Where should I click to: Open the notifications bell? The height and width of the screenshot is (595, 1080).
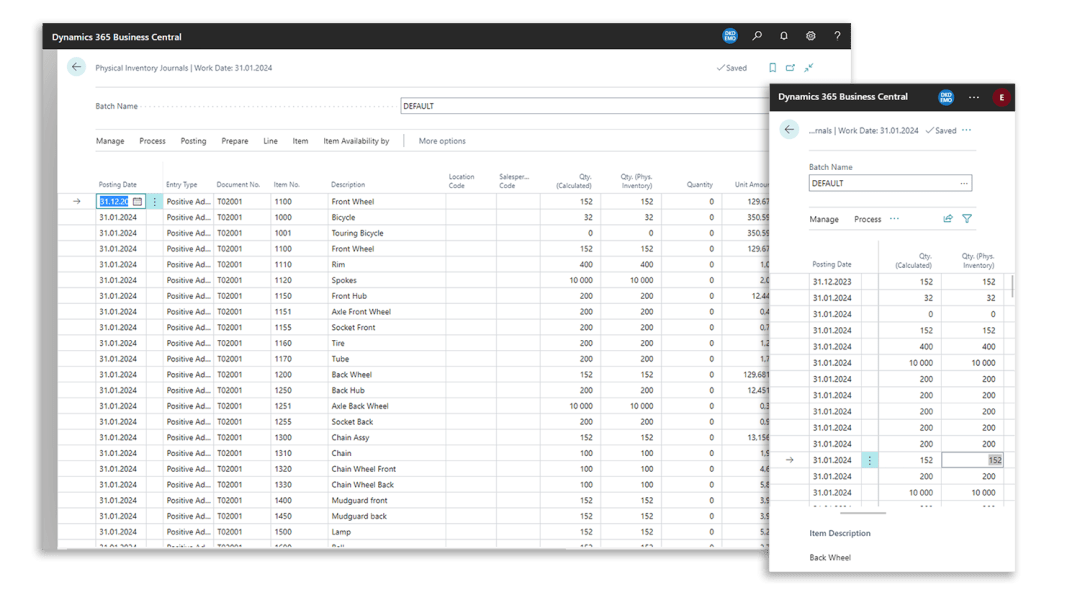(784, 36)
